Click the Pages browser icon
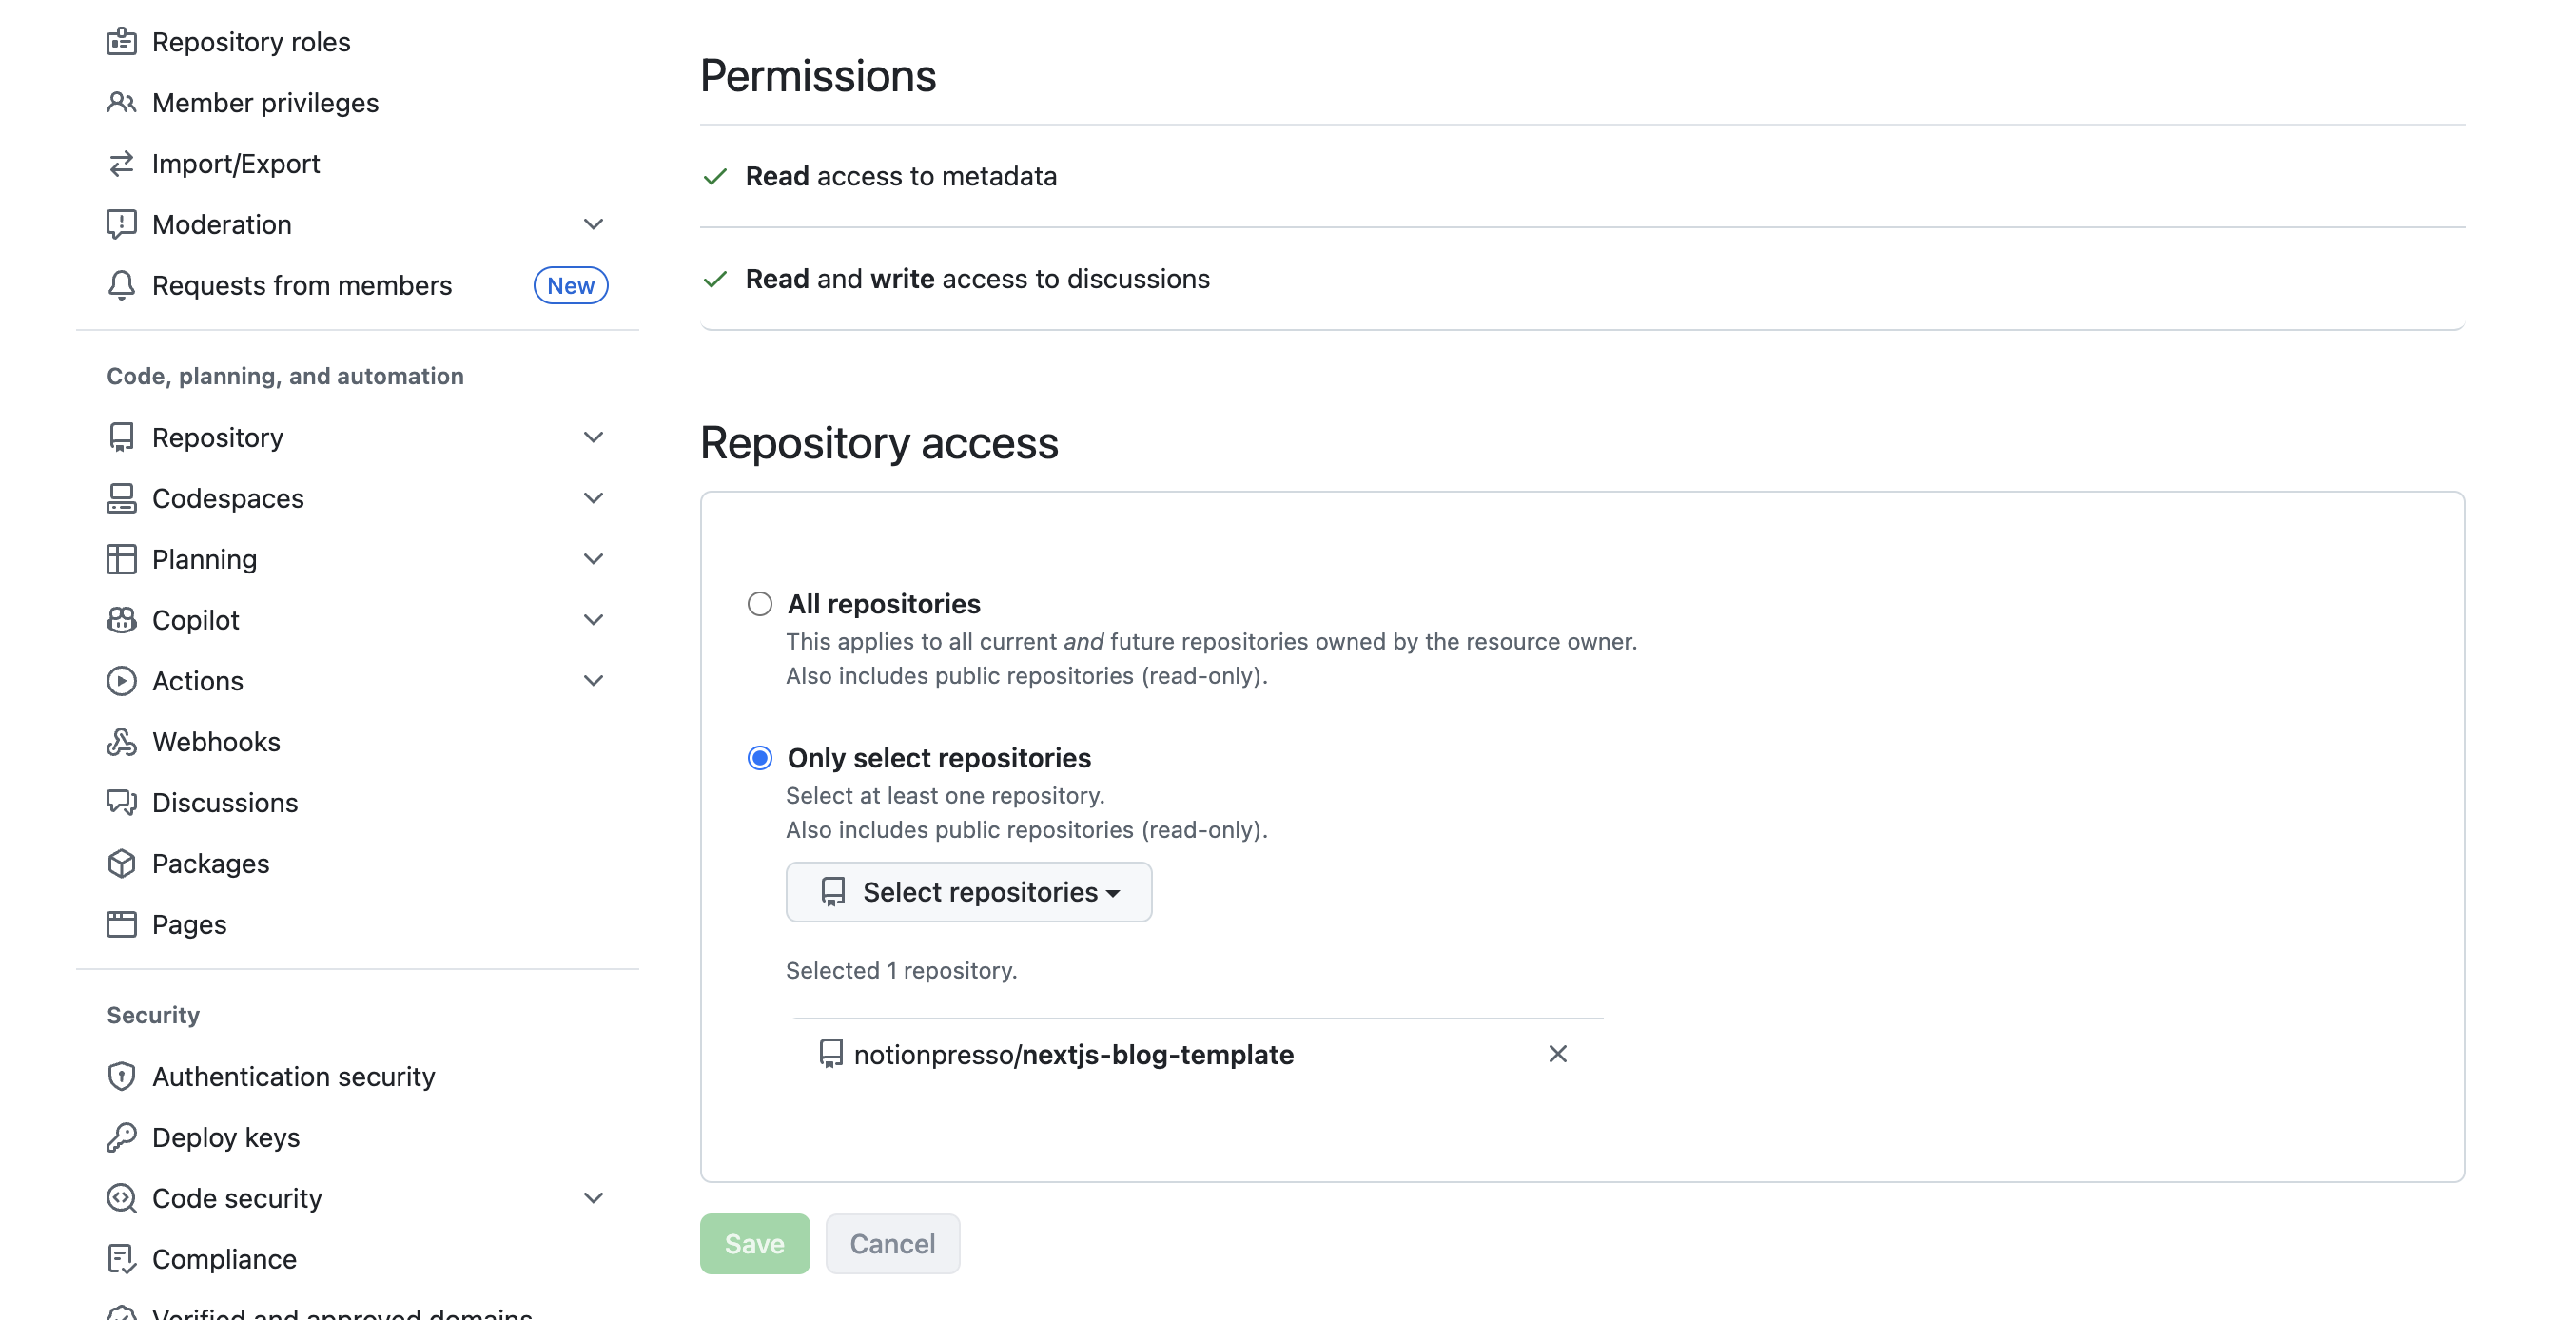 click(x=121, y=924)
